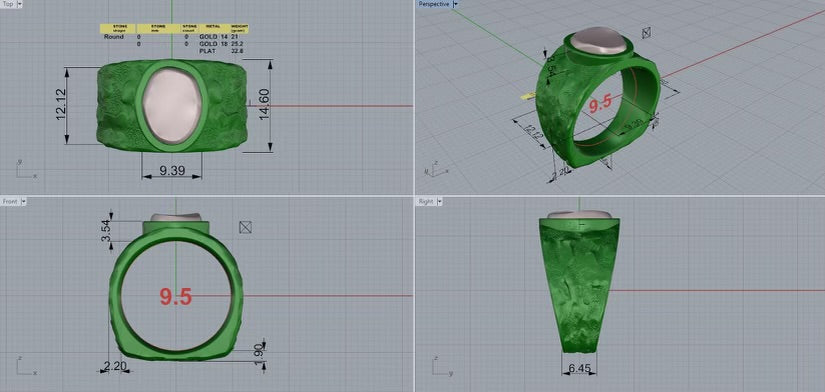Screen dimensions: 825x392
Task: Select the 2.20 dimension in Front viewport
Action: (114, 365)
